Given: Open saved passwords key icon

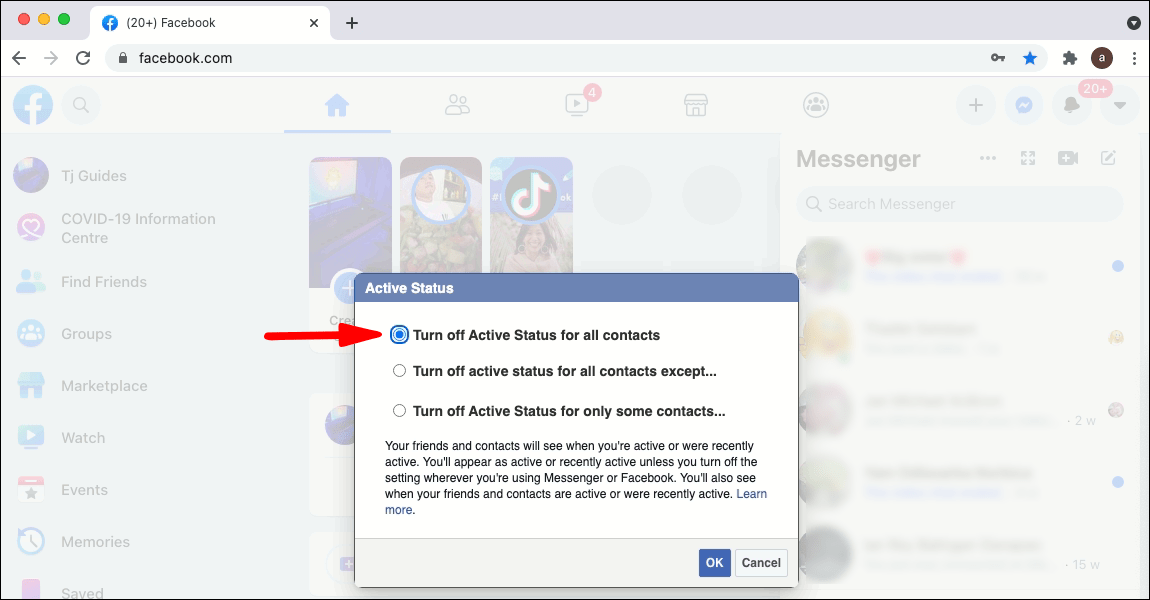Looking at the screenshot, I should pyautogui.click(x=997, y=58).
